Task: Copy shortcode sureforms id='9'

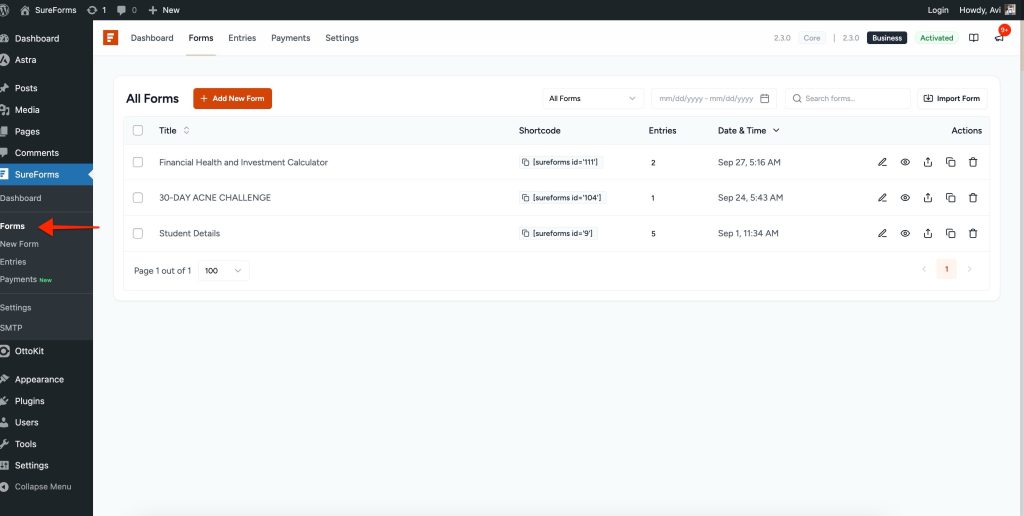Action: pos(526,233)
